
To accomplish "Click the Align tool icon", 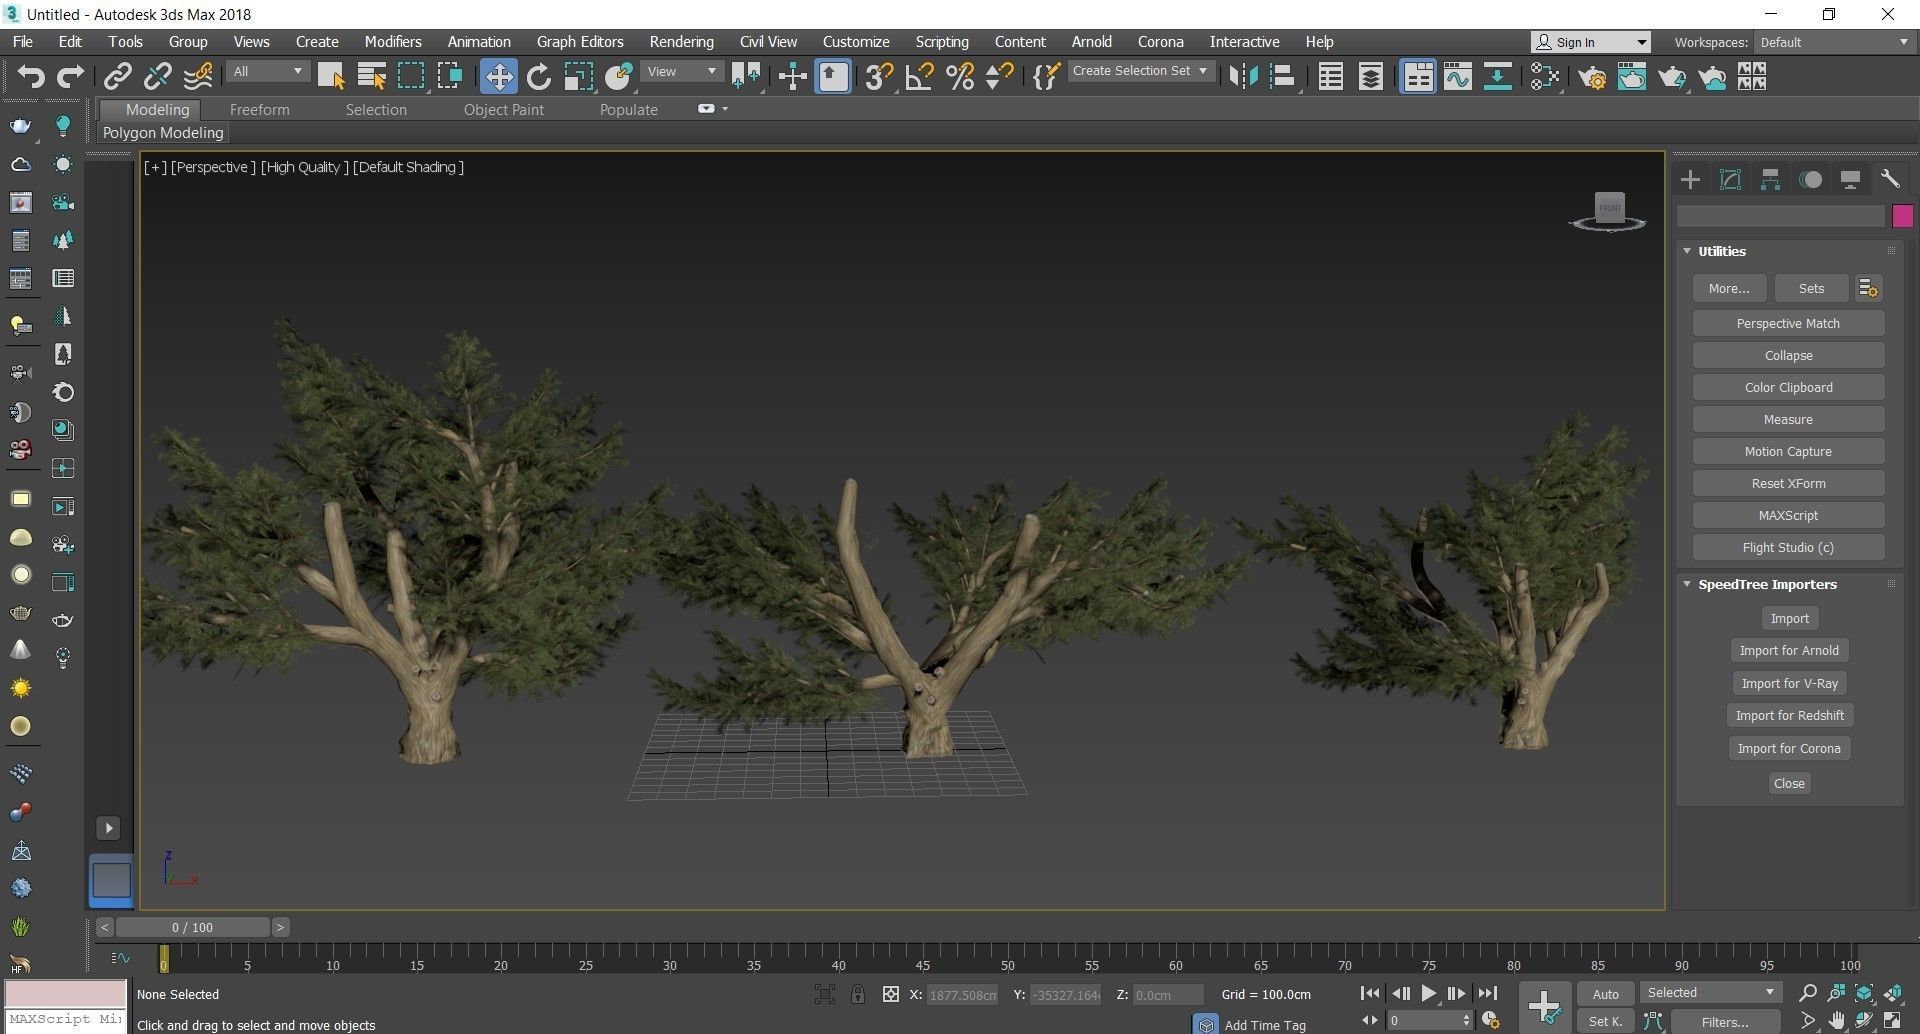I will pos(1282,76).
